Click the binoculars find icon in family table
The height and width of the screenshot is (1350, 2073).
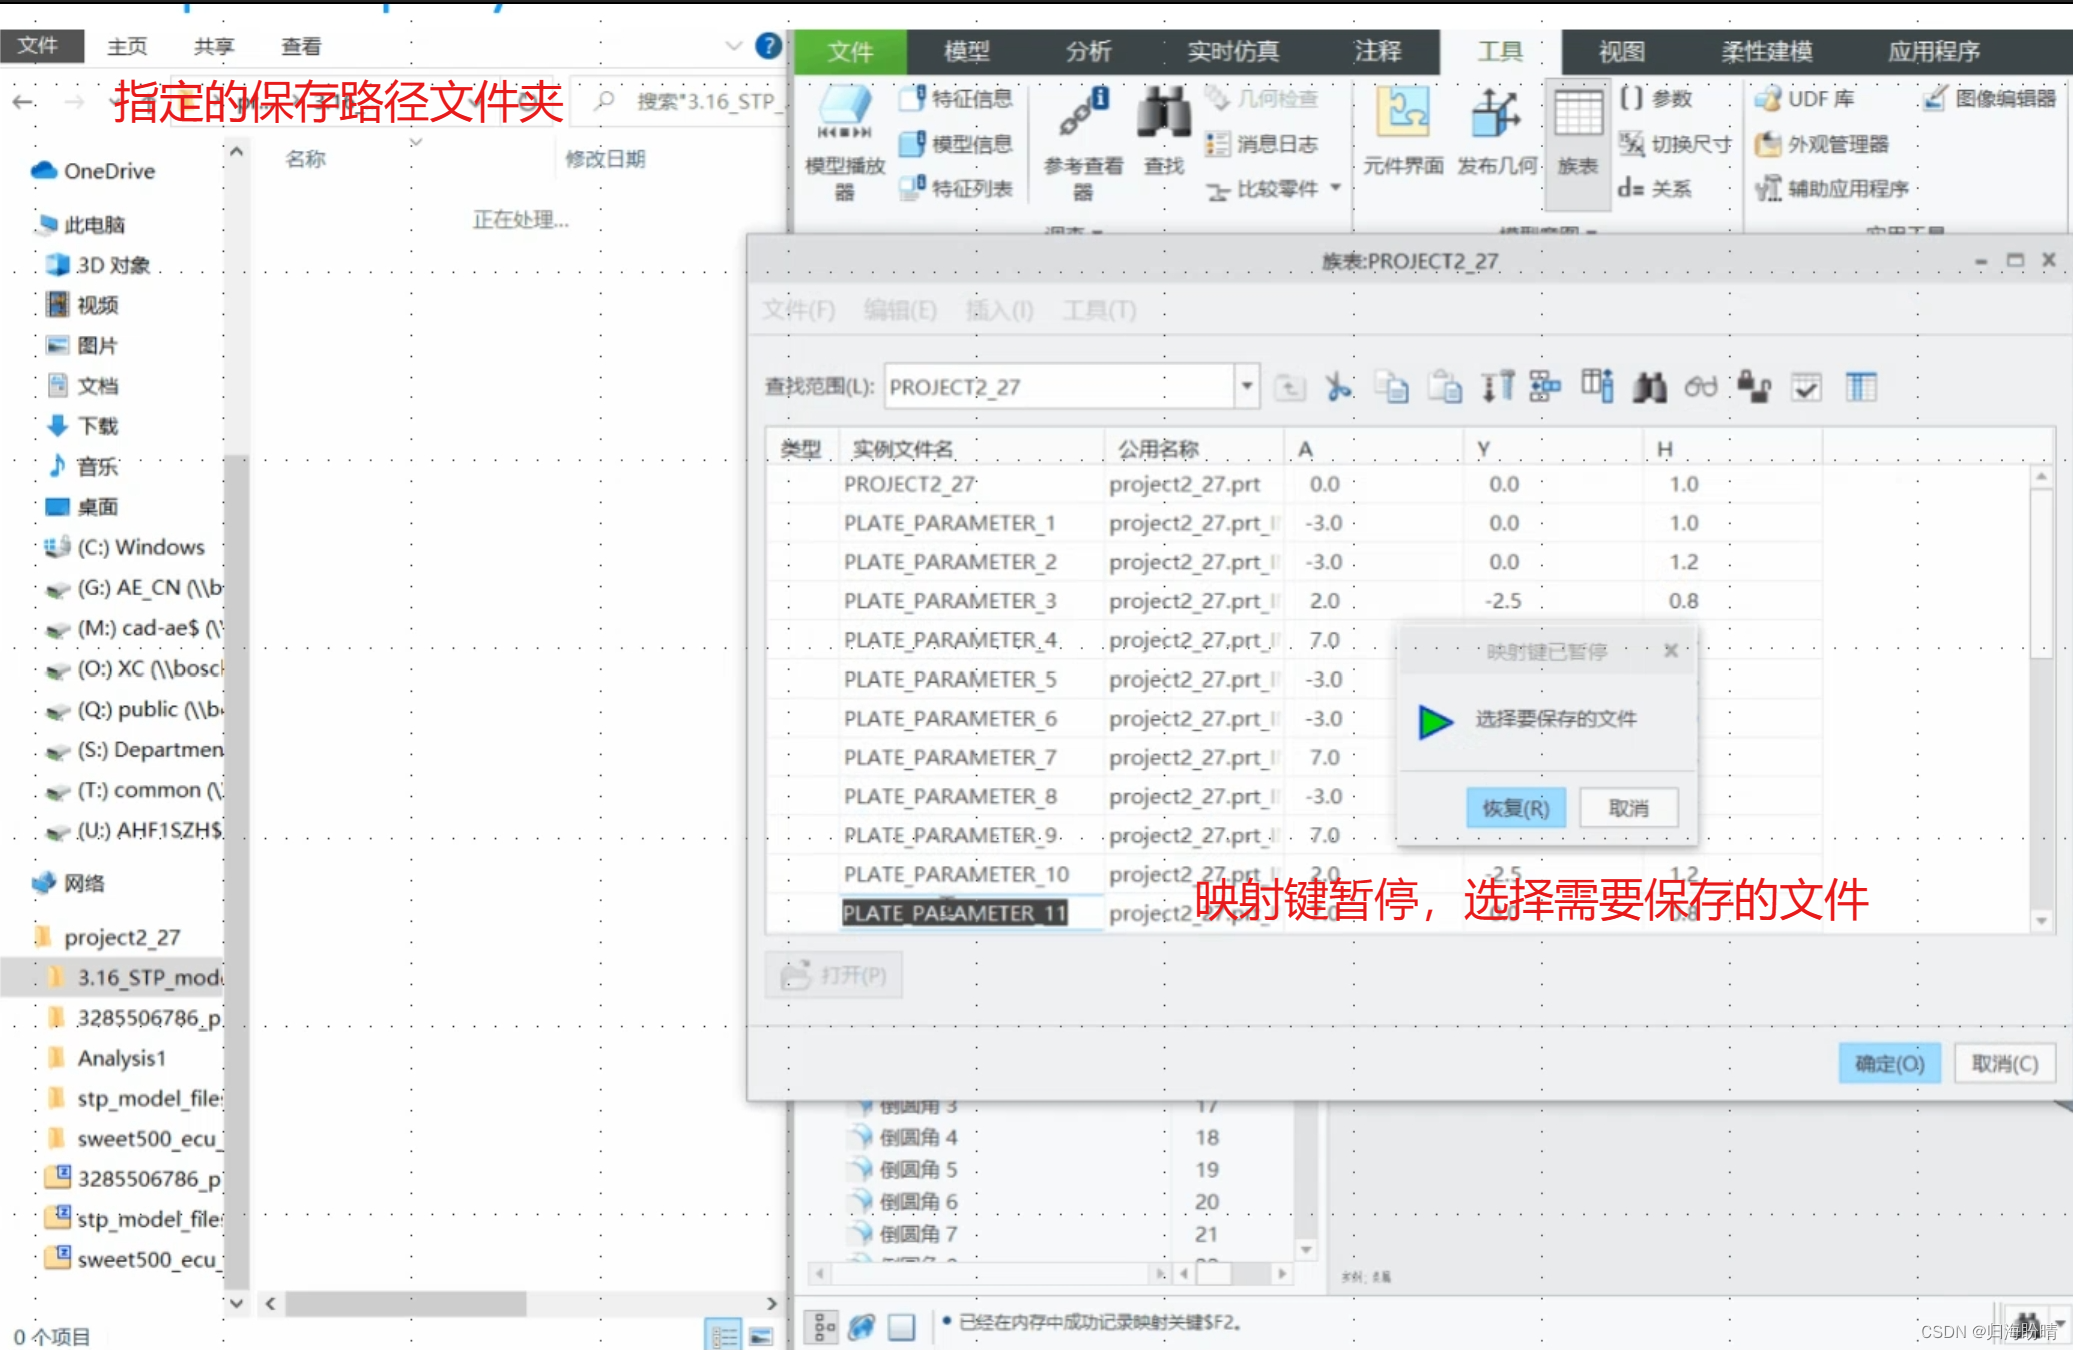tap(1649, 387)
